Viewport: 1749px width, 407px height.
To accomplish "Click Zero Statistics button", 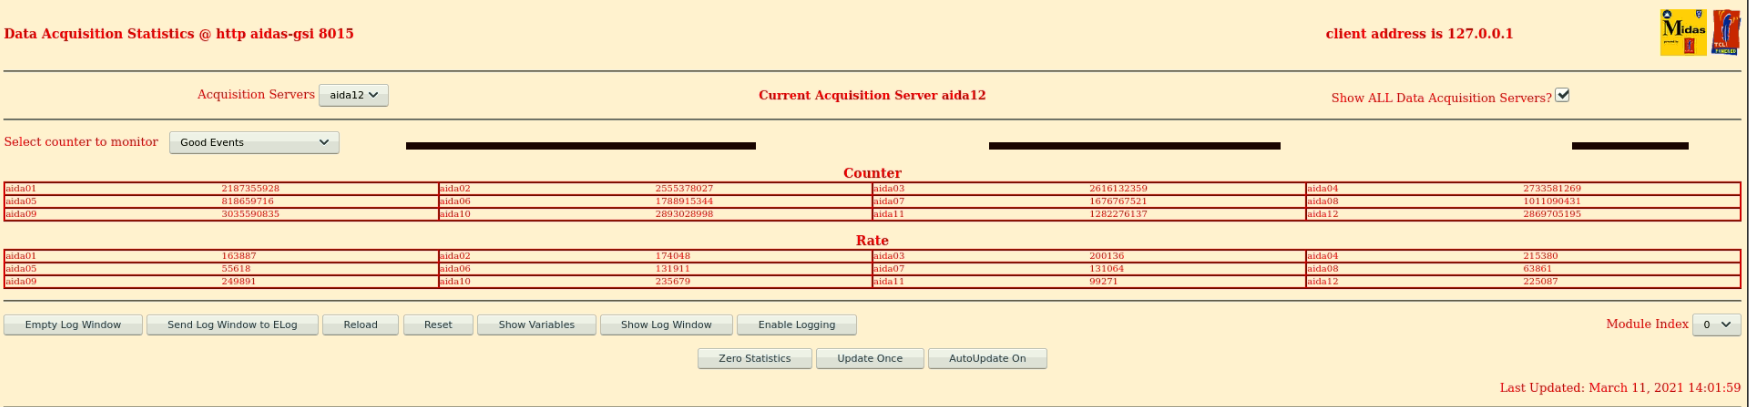I will (x=754, y=358).
